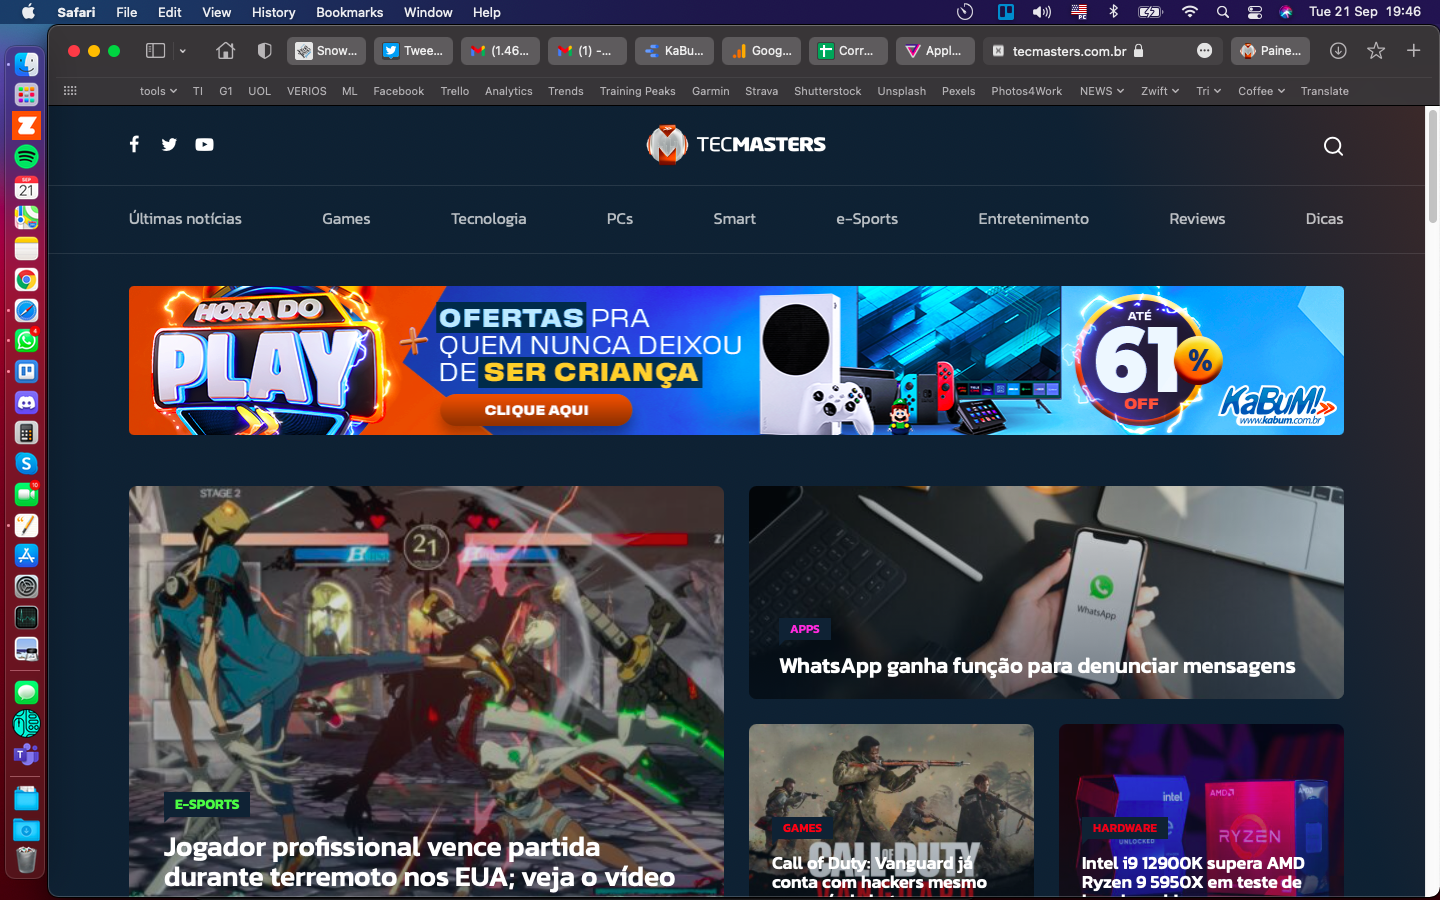Show the favorites grid icon
Viewport: 1440px width, 900px height.
(x=70, y=90)
